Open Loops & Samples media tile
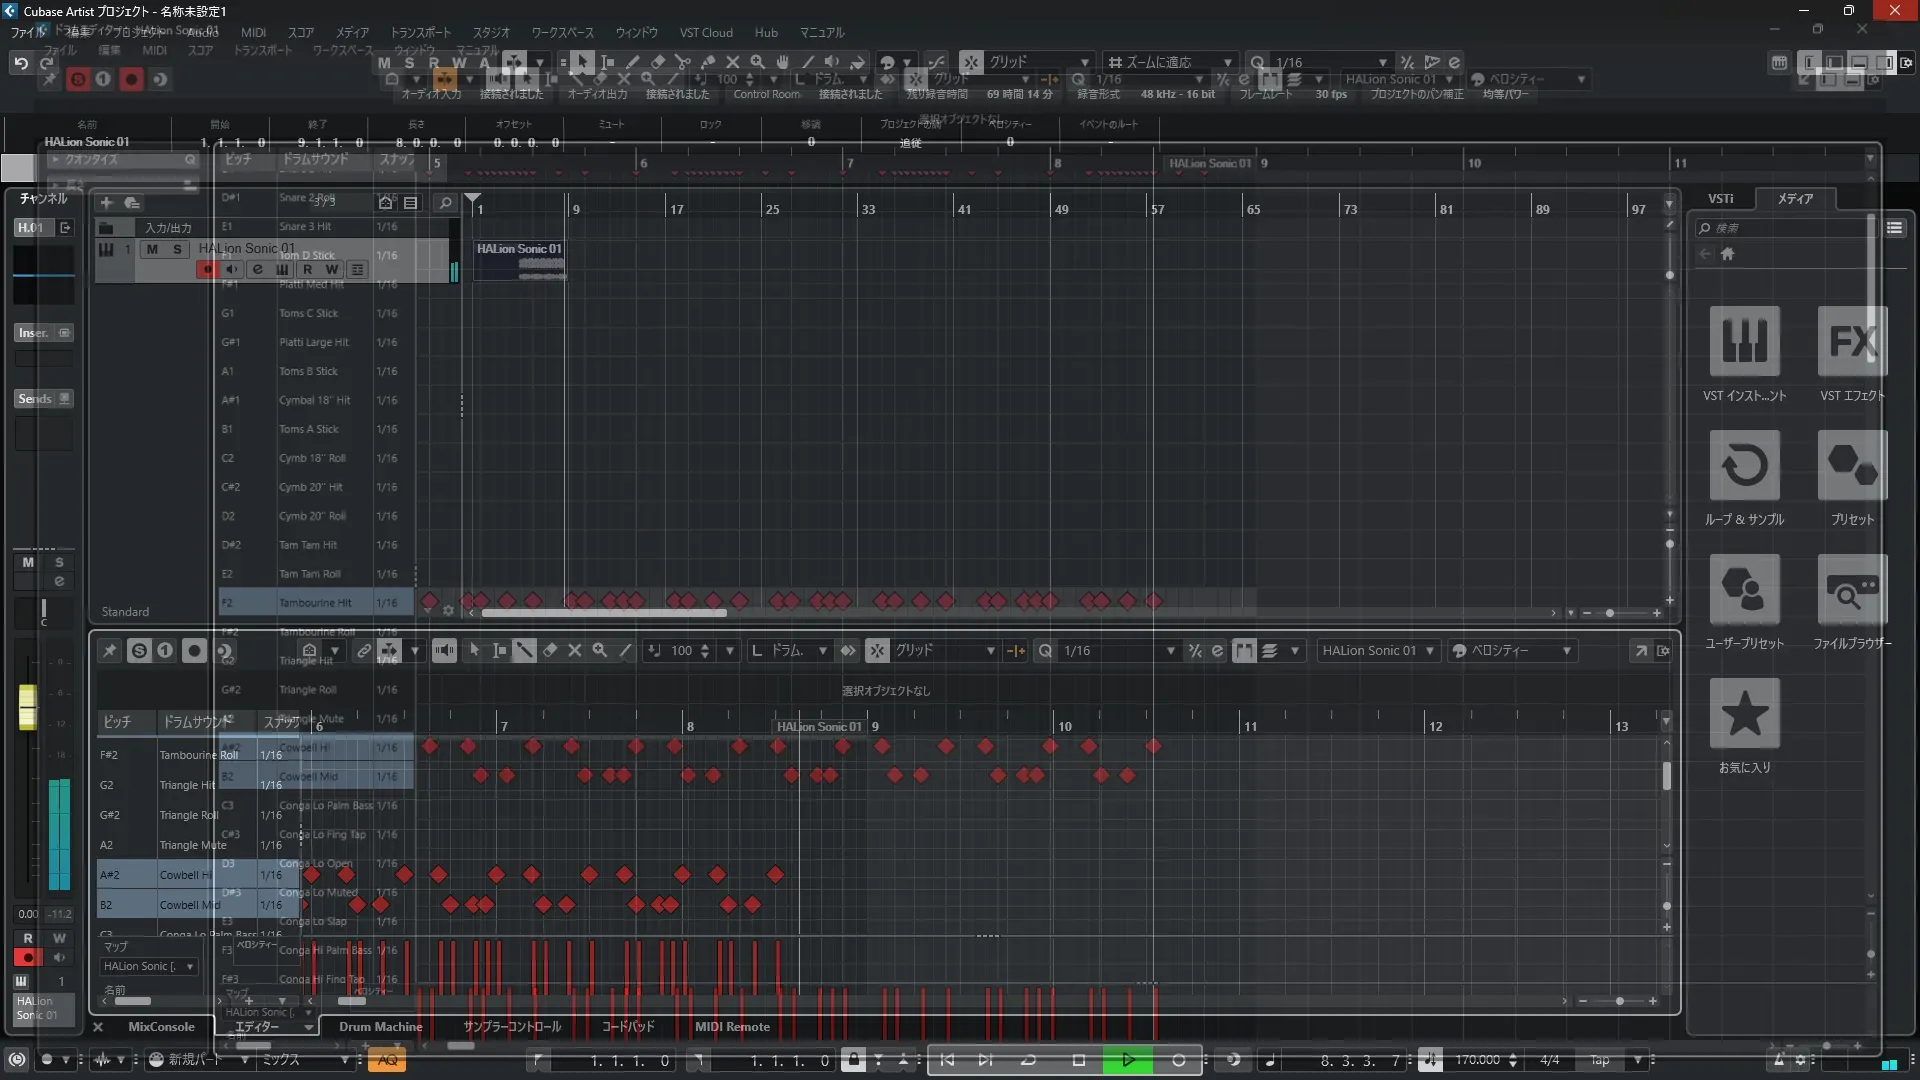This screenshot has width=1920, height=1080. 1744,466
